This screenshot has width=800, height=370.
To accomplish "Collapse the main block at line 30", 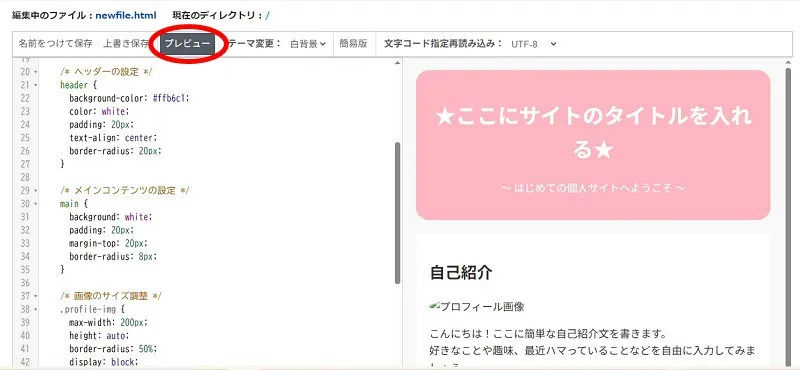I will pyautogui.click(x=35, y=204).
